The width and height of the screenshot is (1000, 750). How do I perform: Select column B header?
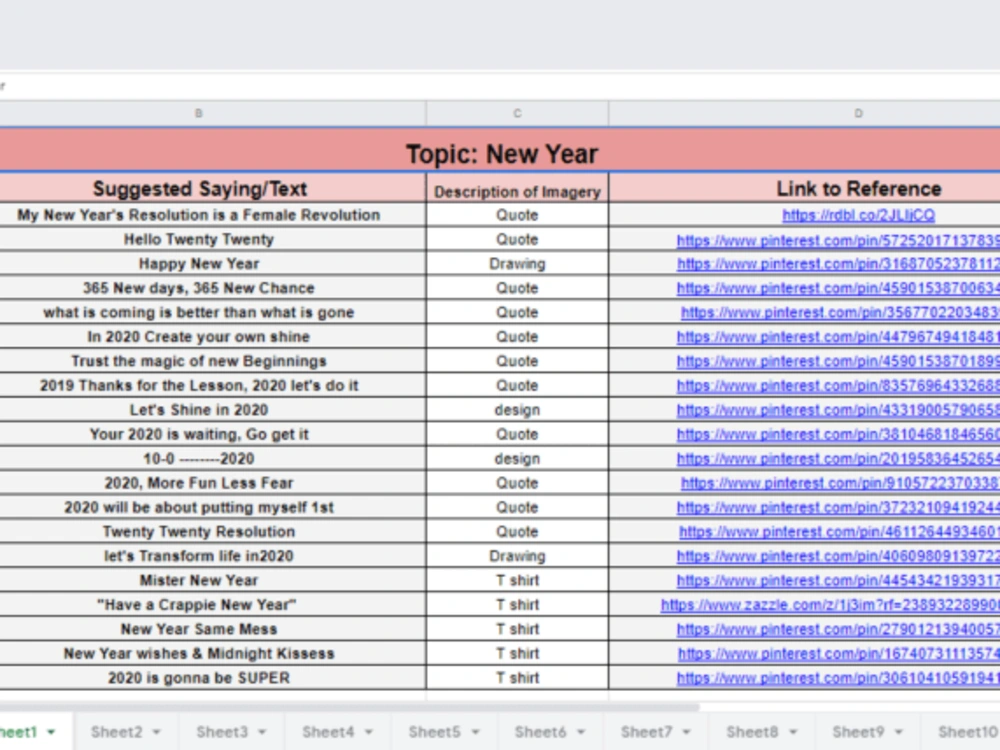(212, 114)
